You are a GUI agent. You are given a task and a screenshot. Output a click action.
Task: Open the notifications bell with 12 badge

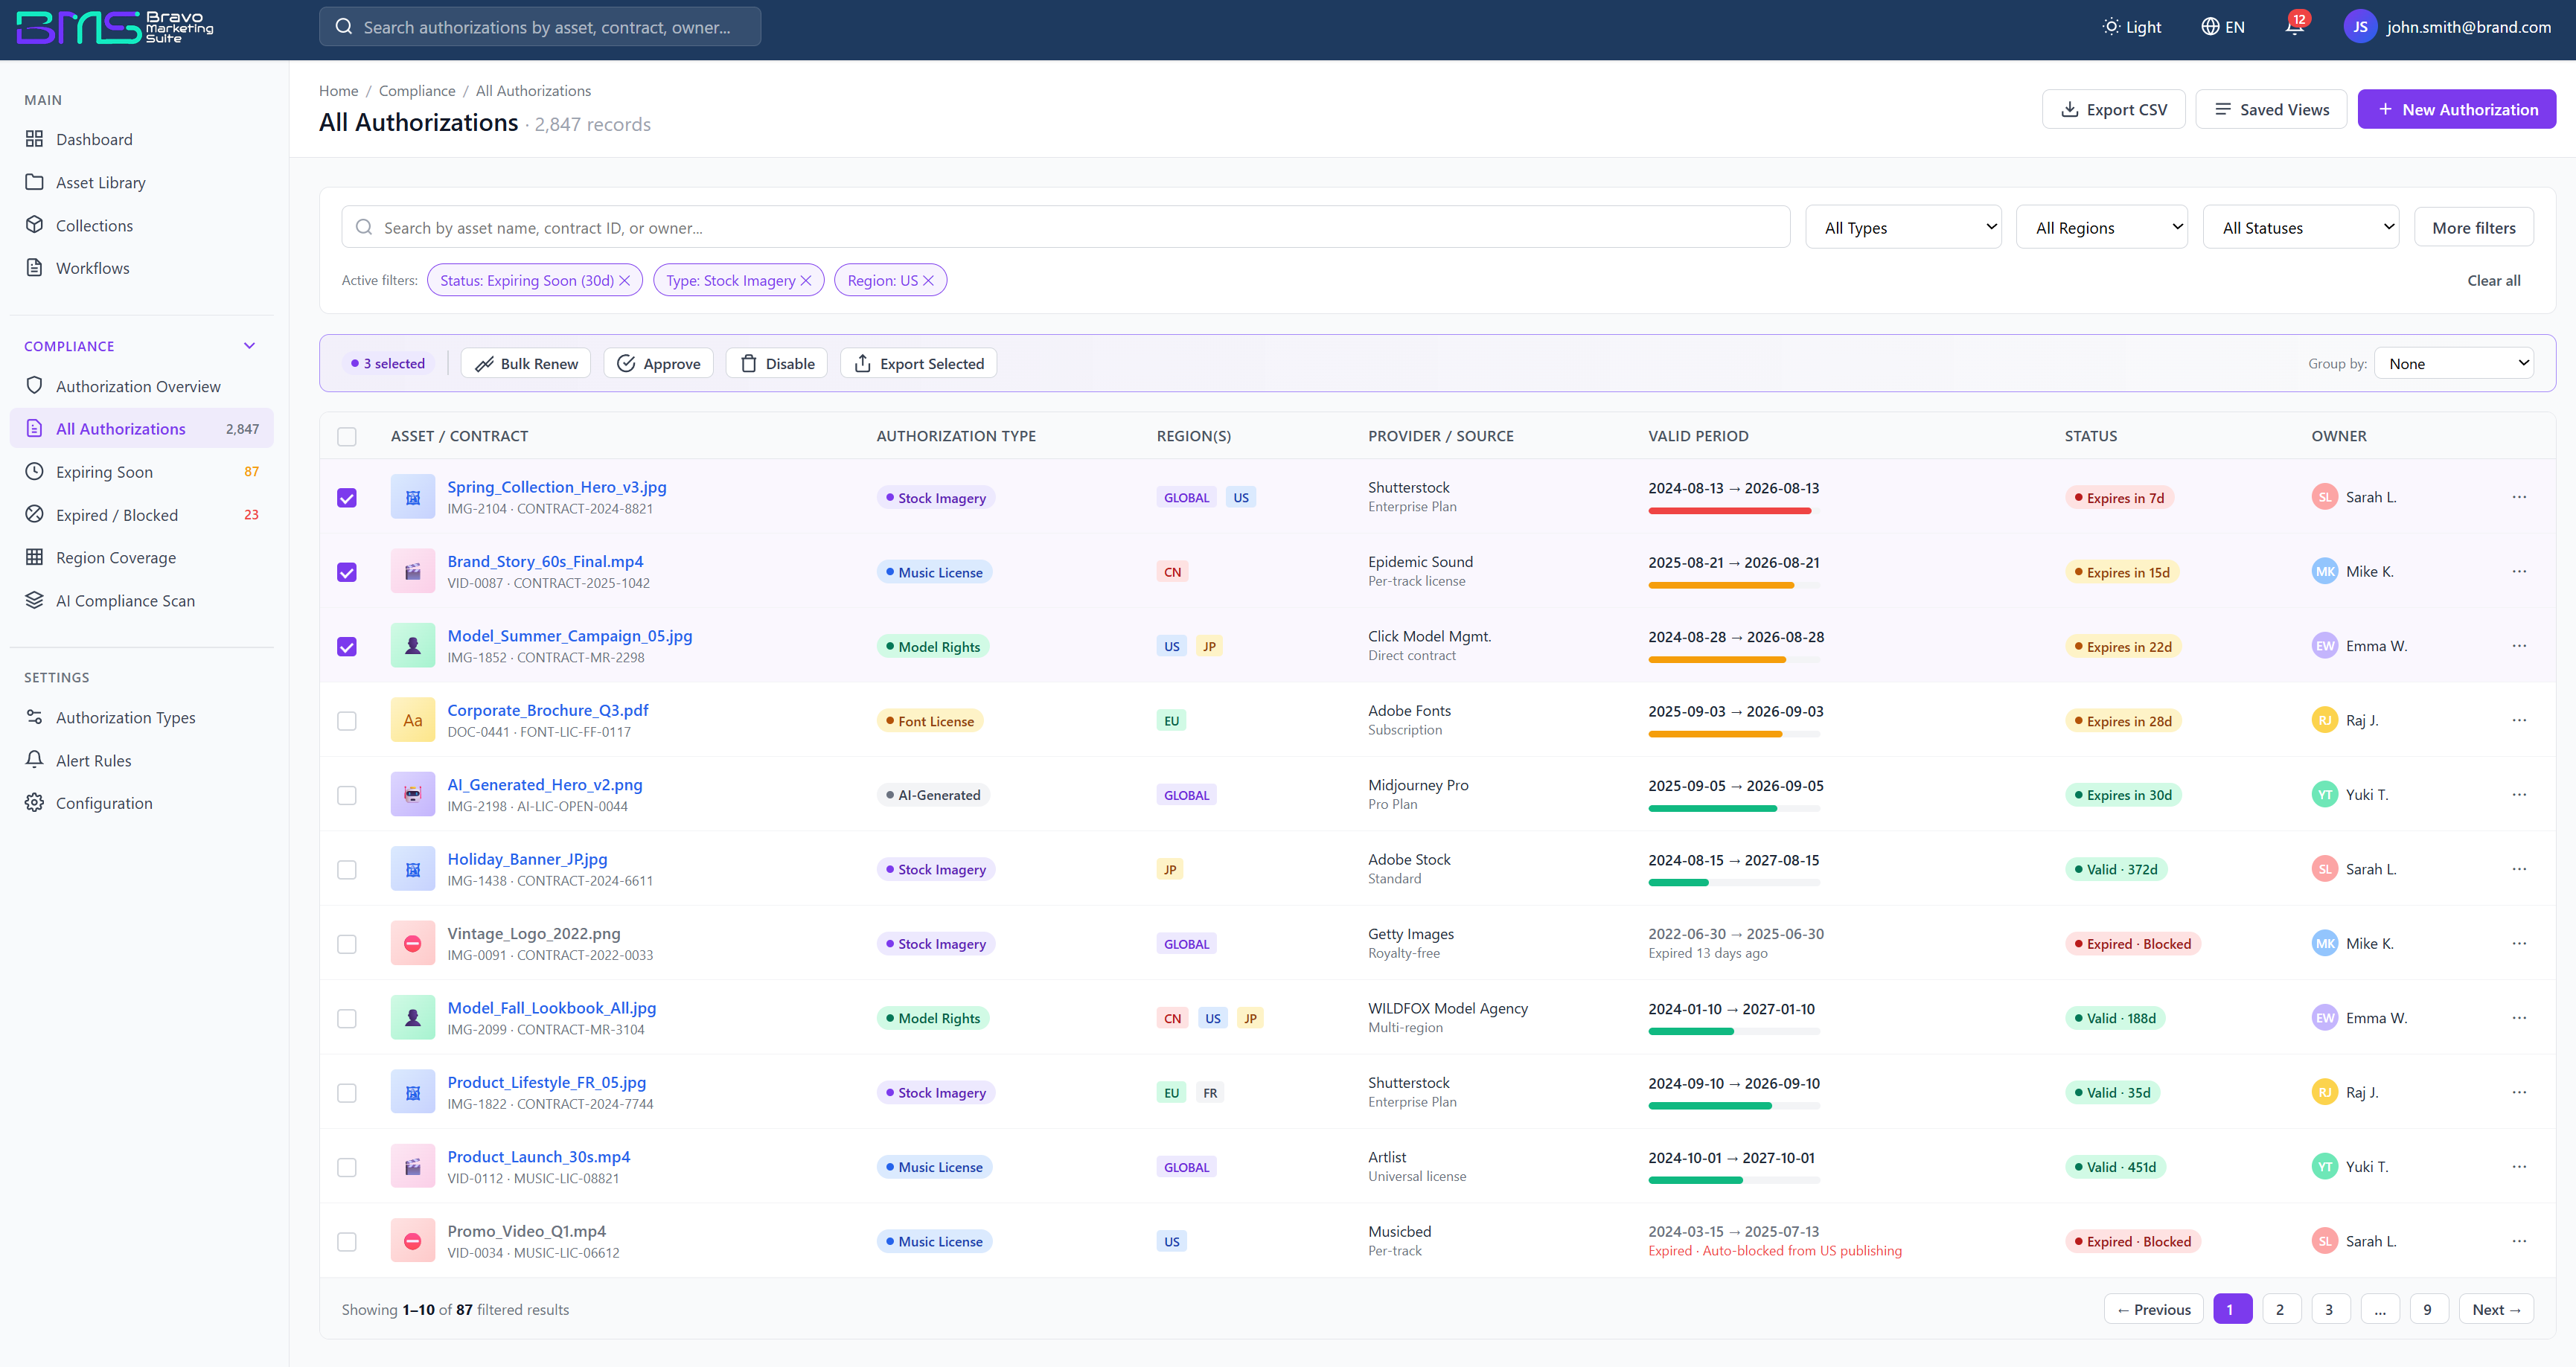(x=2294, y=27)
